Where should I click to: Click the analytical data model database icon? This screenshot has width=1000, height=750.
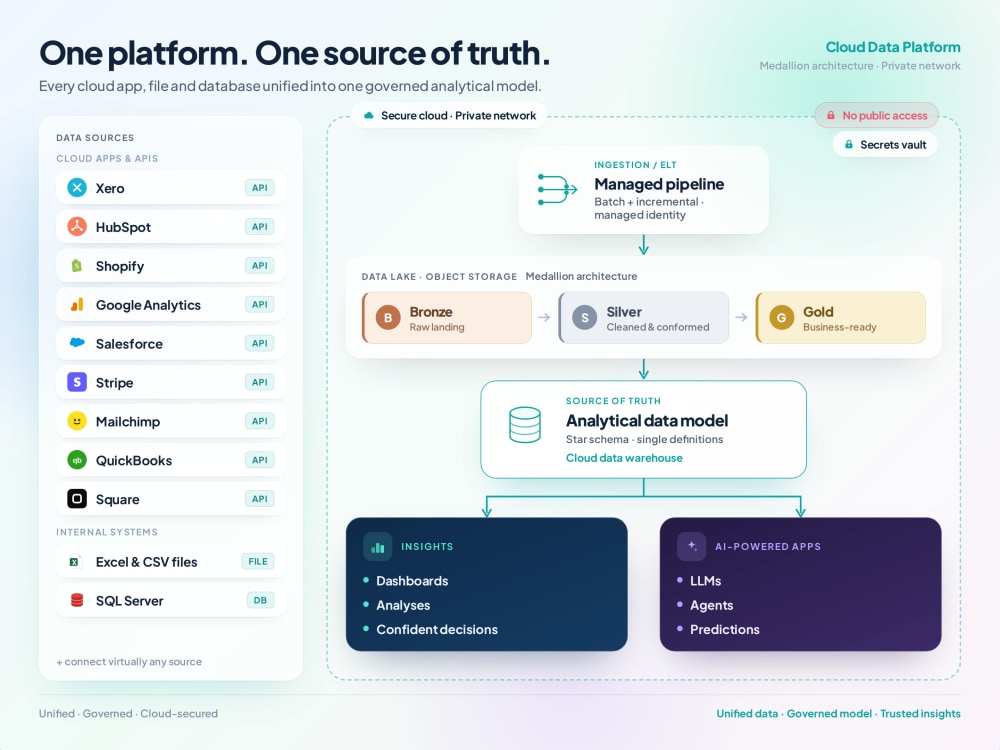[525, 425]
